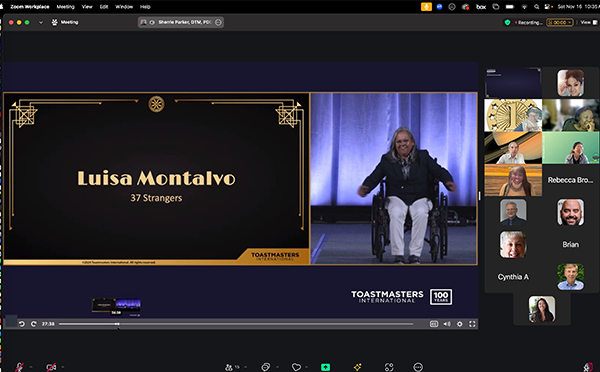600x372 pixels.
Task: Click the video progress bar
Action: [236, 324]
